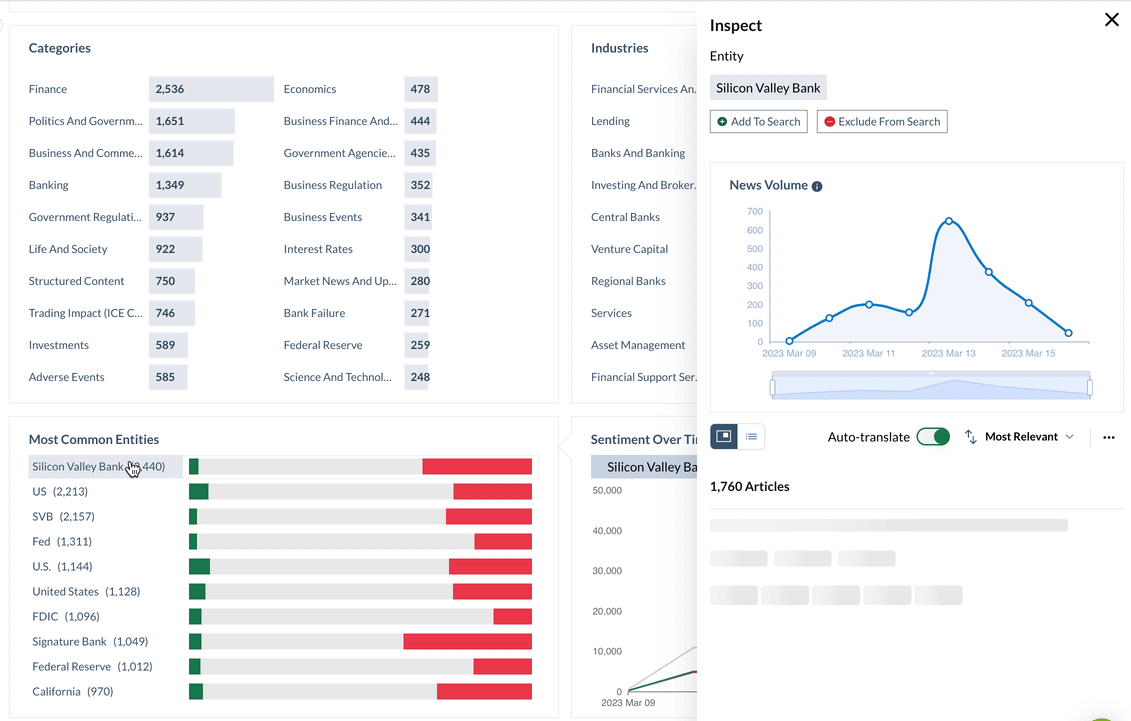Image resolution: width=1131 pixels, height=721 pixels.
Task: Click Exclude From Search button
Action: pos(881,122)
